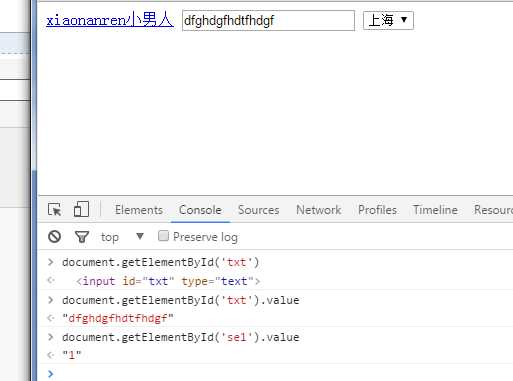Clear the console with the circle-slash icon
The width and height of the screenshot is (513, 381).
54,237
